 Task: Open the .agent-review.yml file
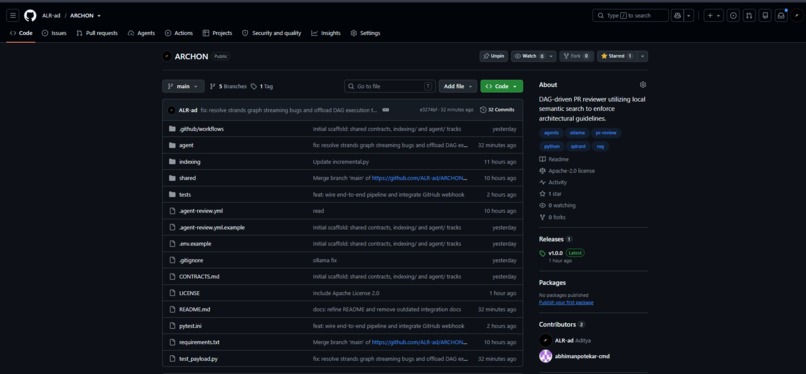[200, 211]
